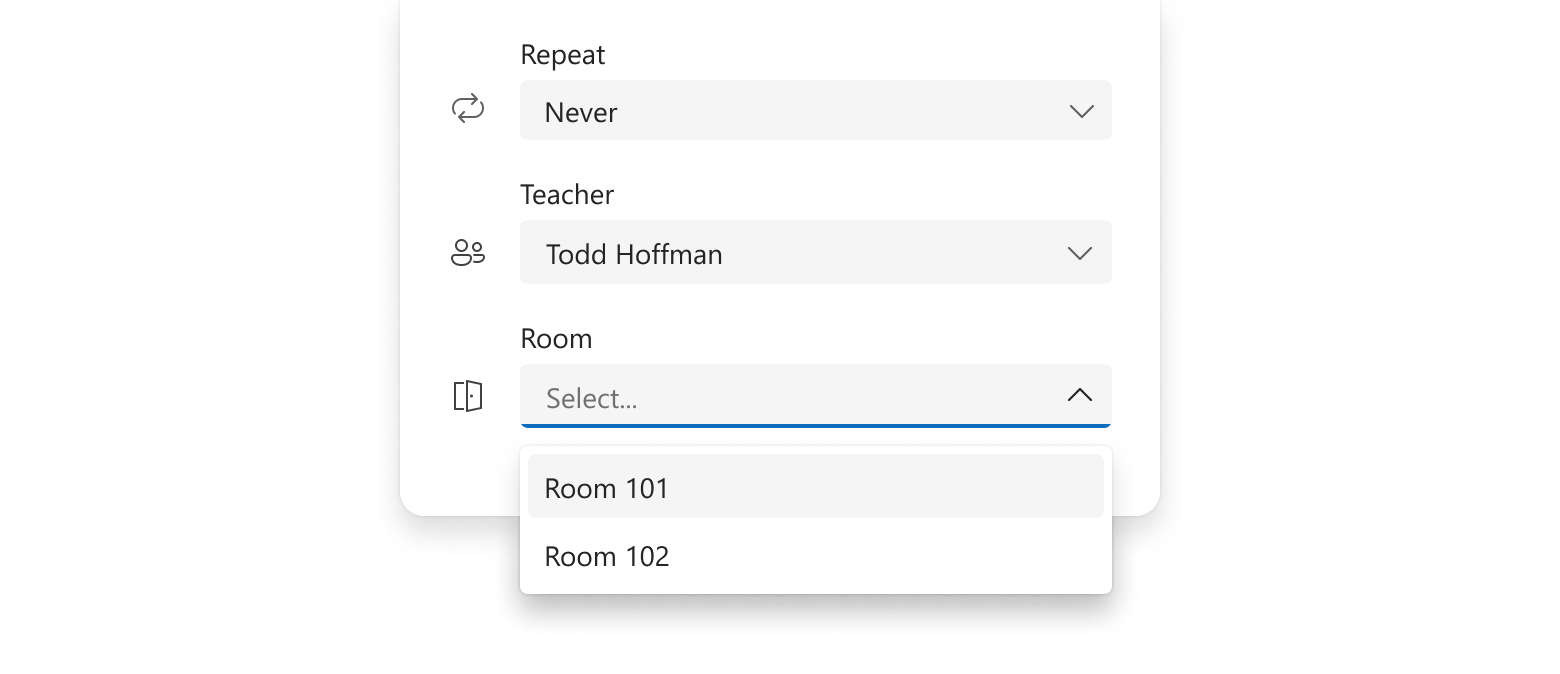Click the upward chevron on the Room field
The width and height of the screenshot is (1560, 674).
click(1079, 395)
